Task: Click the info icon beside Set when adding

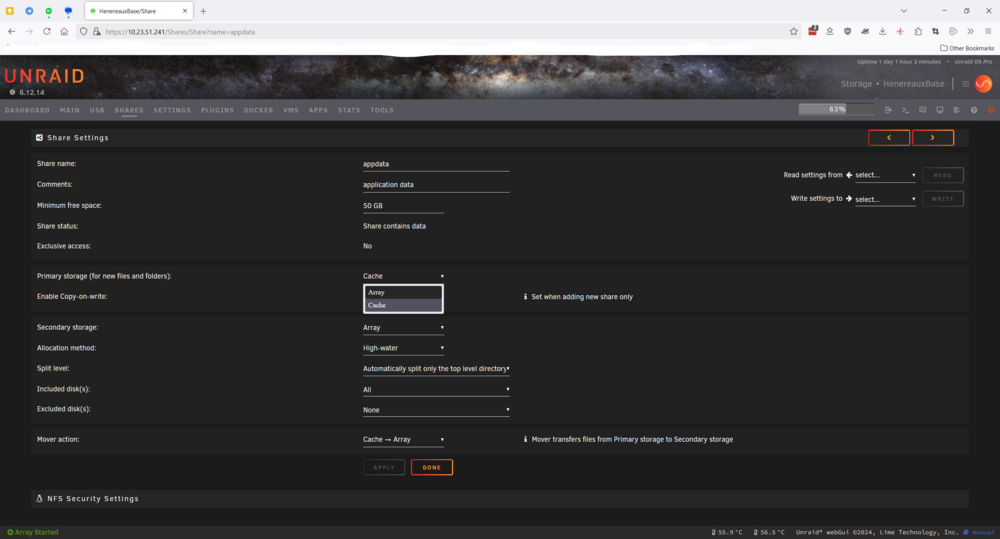Action: pos(526,297)
